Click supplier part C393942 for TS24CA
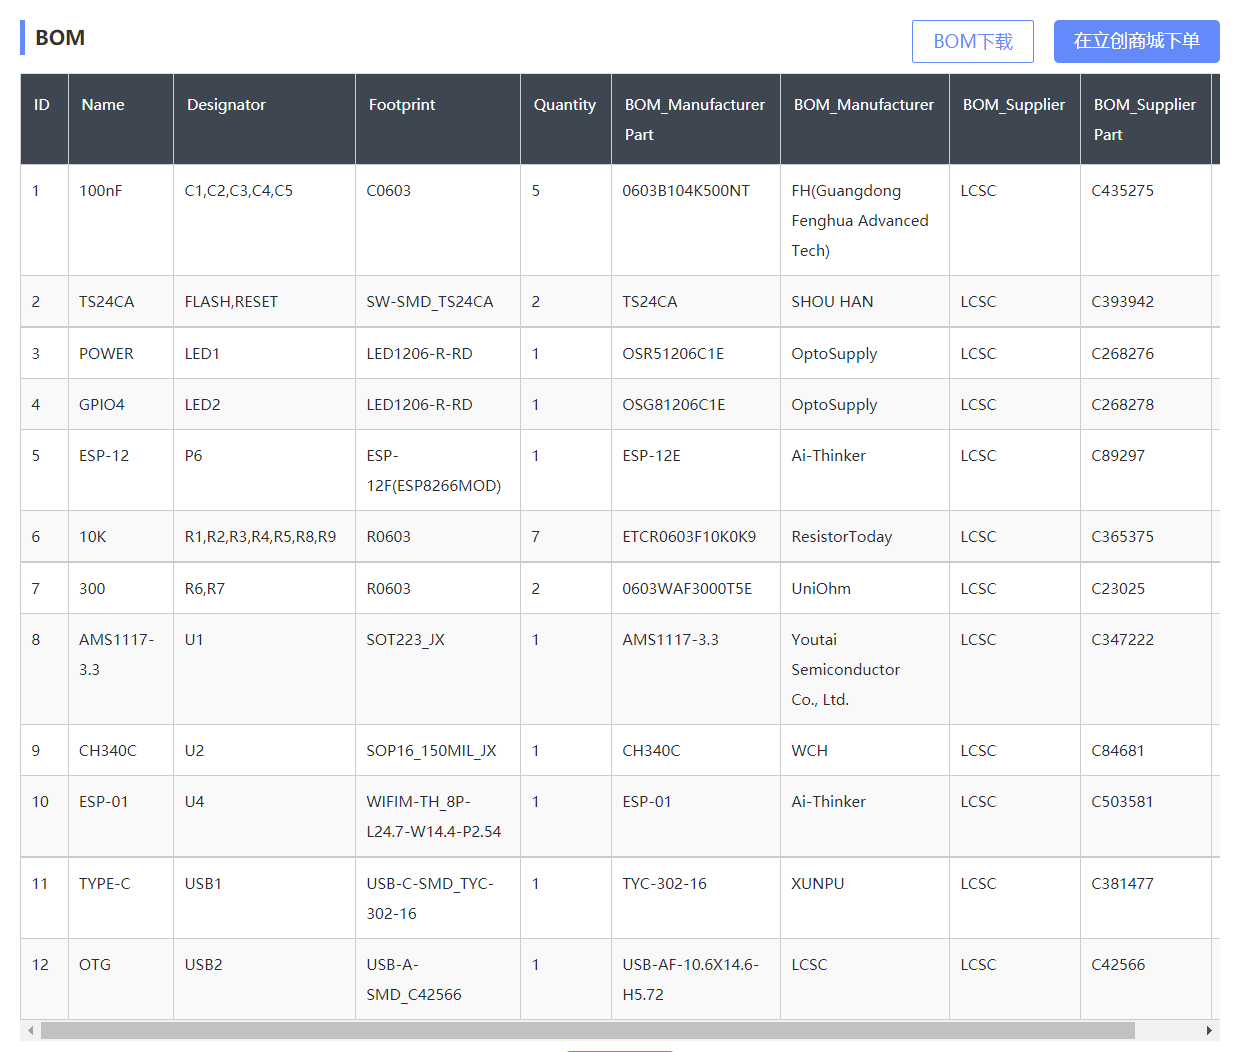Viewport: 1244px width, 1052px height. pos(1122,301)
